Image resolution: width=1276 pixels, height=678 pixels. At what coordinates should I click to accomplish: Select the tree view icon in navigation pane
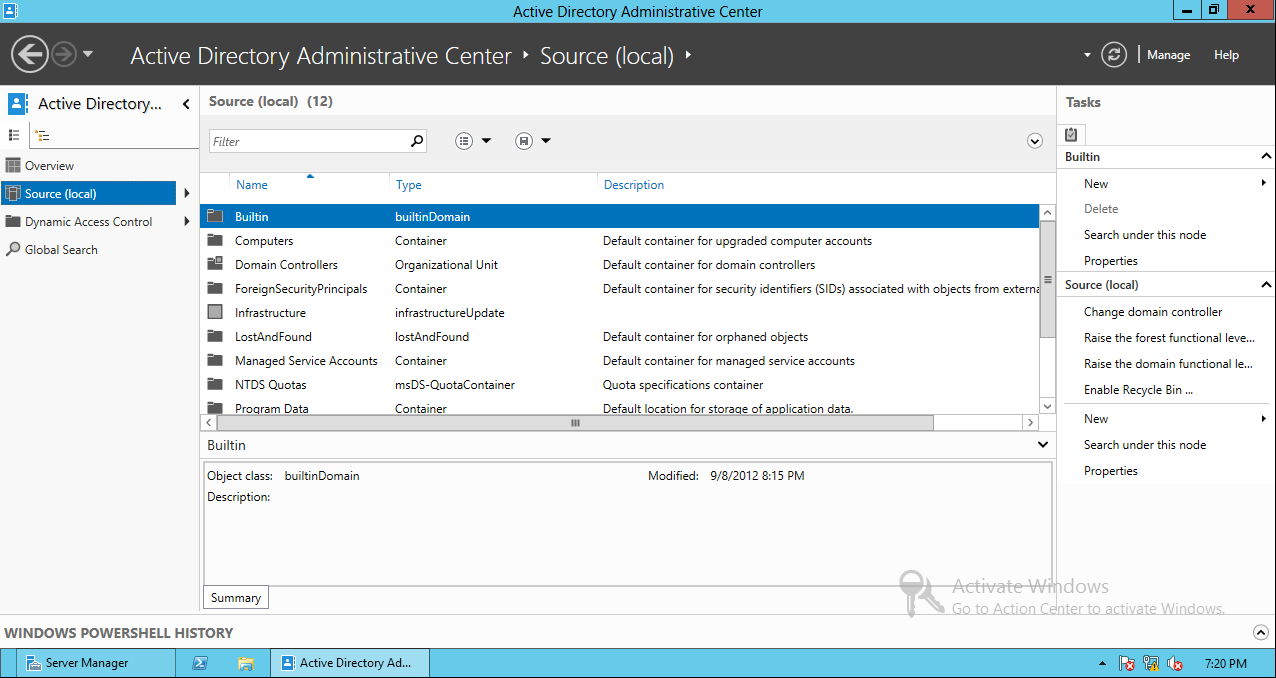point(40,134)
